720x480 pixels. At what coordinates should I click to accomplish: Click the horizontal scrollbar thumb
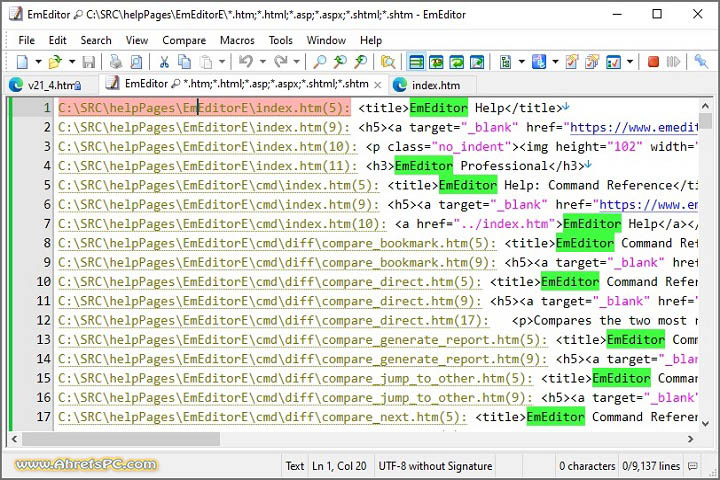point(121,439)
